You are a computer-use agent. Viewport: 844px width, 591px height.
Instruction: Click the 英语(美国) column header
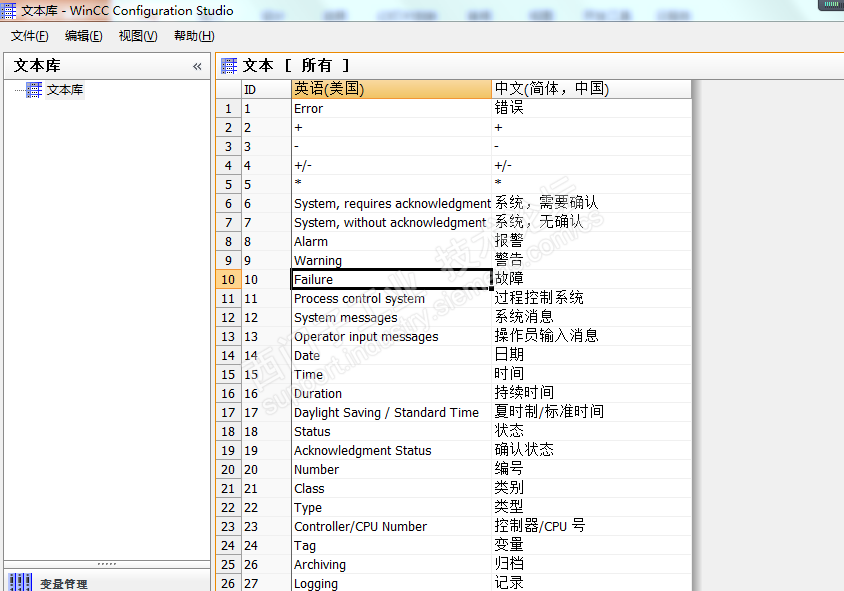pyautogui.click(x=391, y=89)
